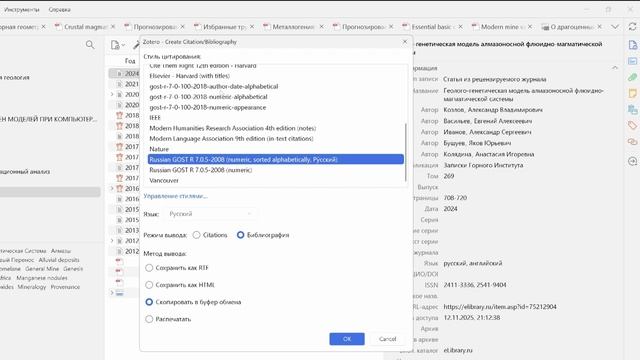Expand the bottom item with blue icon

(x=112, y=293)
